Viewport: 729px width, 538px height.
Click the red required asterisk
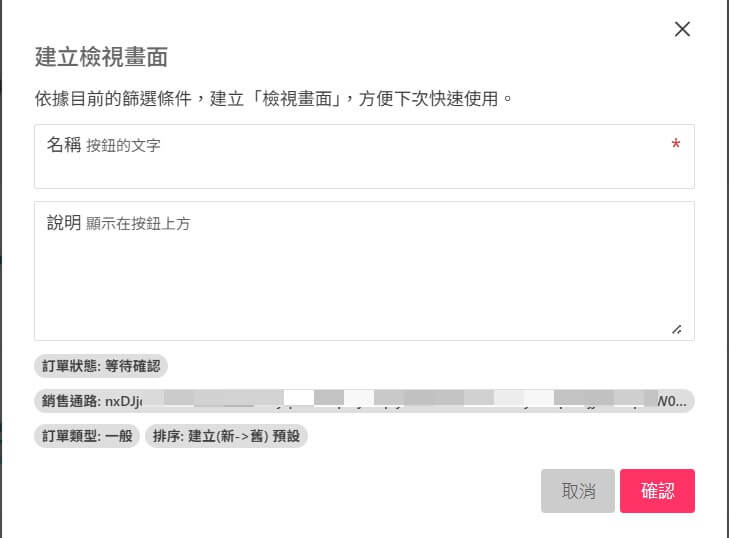tap(676, 146)
